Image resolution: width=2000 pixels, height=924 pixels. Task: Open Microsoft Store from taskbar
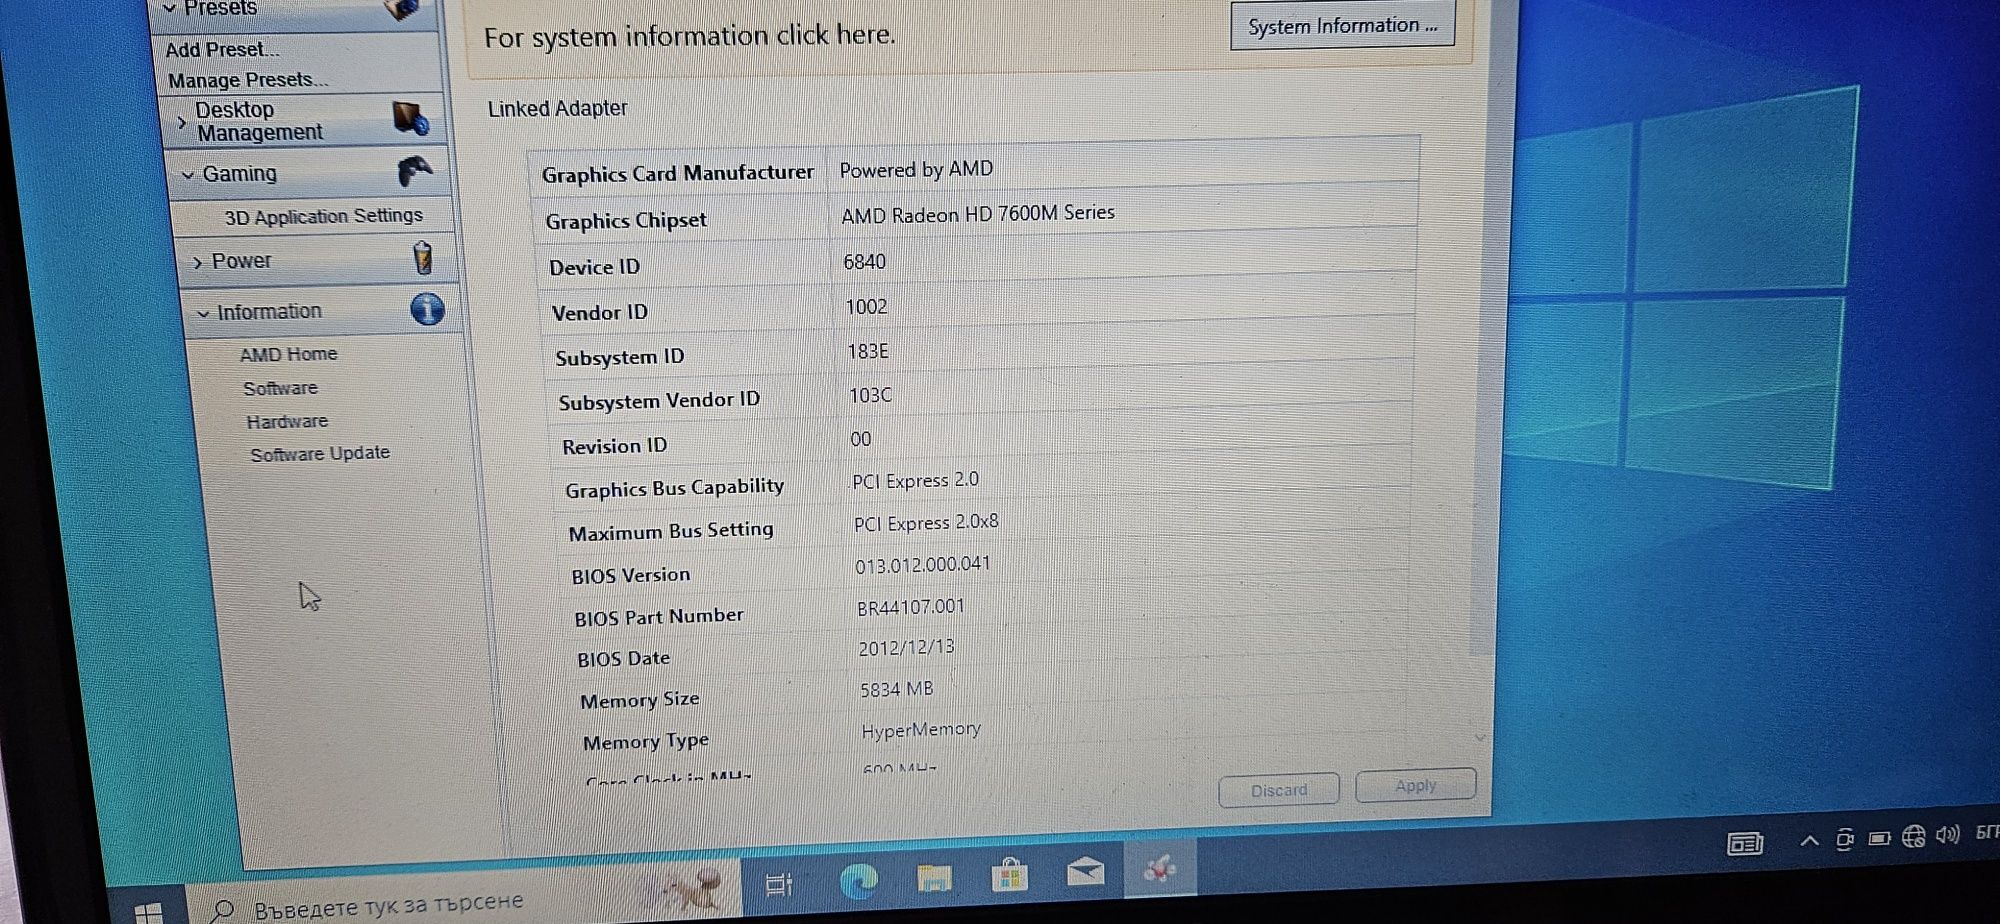(x=1009, y=875)
